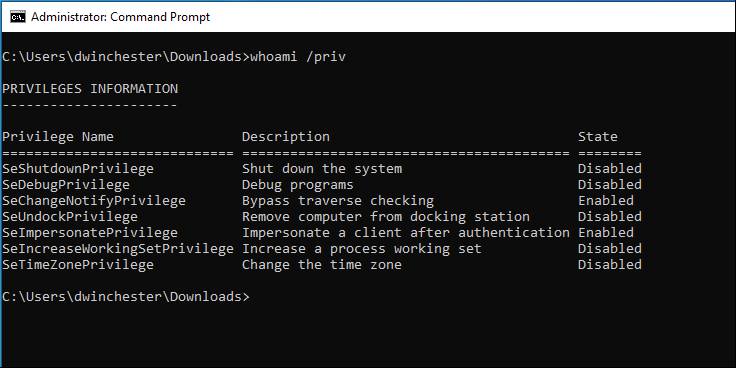Click SeIncreaseWorkingSetPrivilege in the list
736x368 pixels.
(118, 249)
